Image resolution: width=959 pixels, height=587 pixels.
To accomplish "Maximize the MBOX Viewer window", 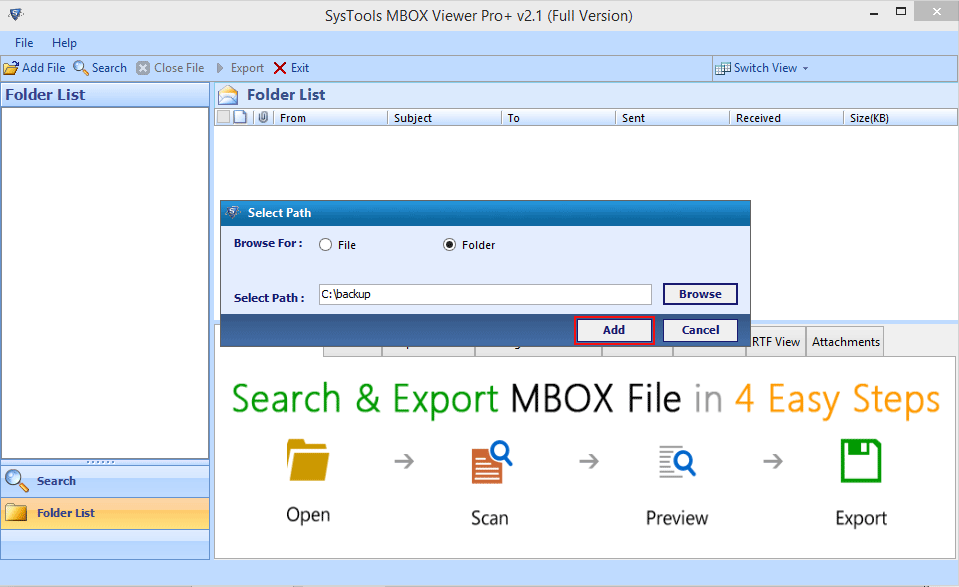I will [901, 11].
